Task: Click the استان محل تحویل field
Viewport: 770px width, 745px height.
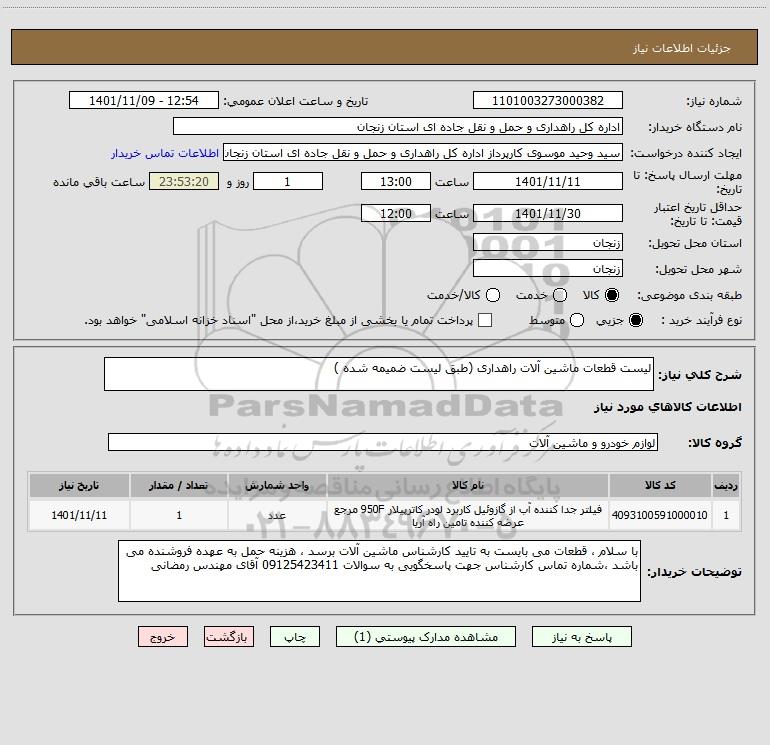Action: pos(548,242)
